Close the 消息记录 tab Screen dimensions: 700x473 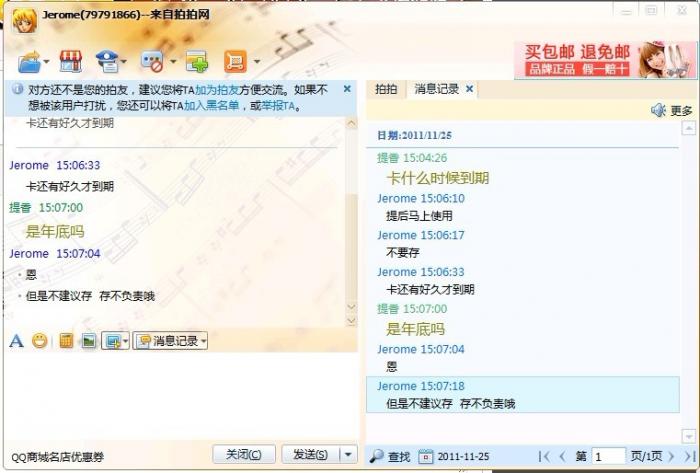[469, 89]
